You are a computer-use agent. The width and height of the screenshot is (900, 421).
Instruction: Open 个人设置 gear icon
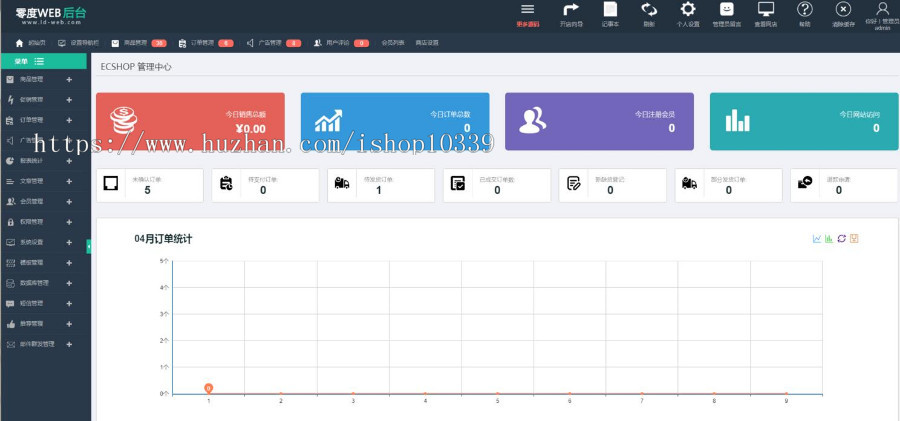coord(688,10)
